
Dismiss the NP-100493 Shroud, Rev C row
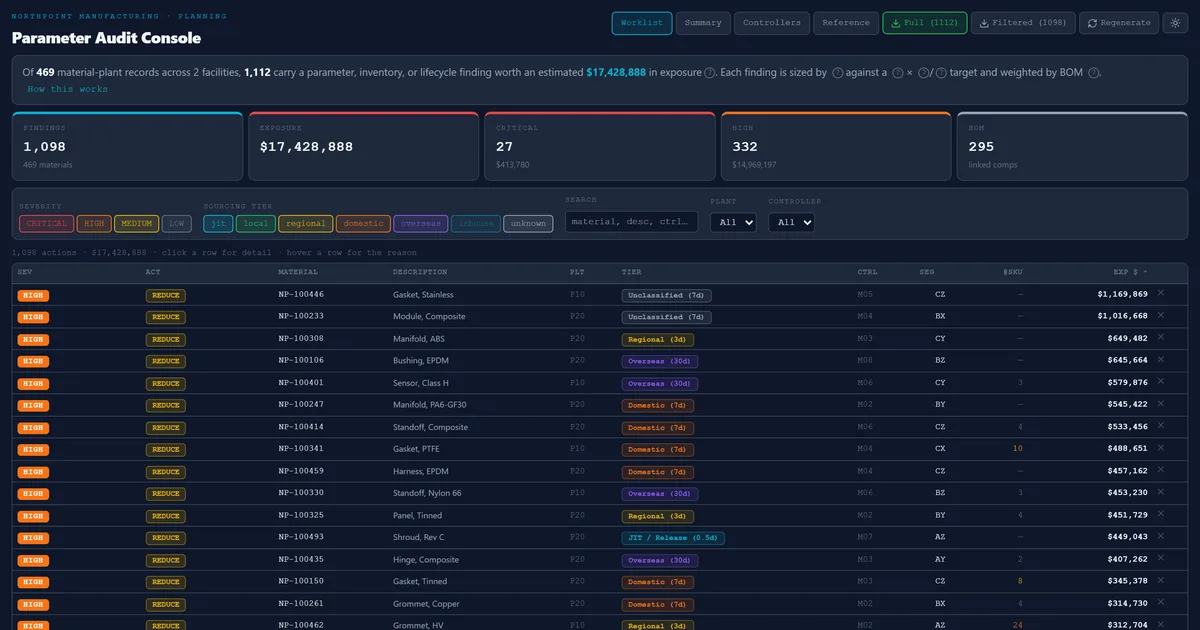pos(1161,535)
